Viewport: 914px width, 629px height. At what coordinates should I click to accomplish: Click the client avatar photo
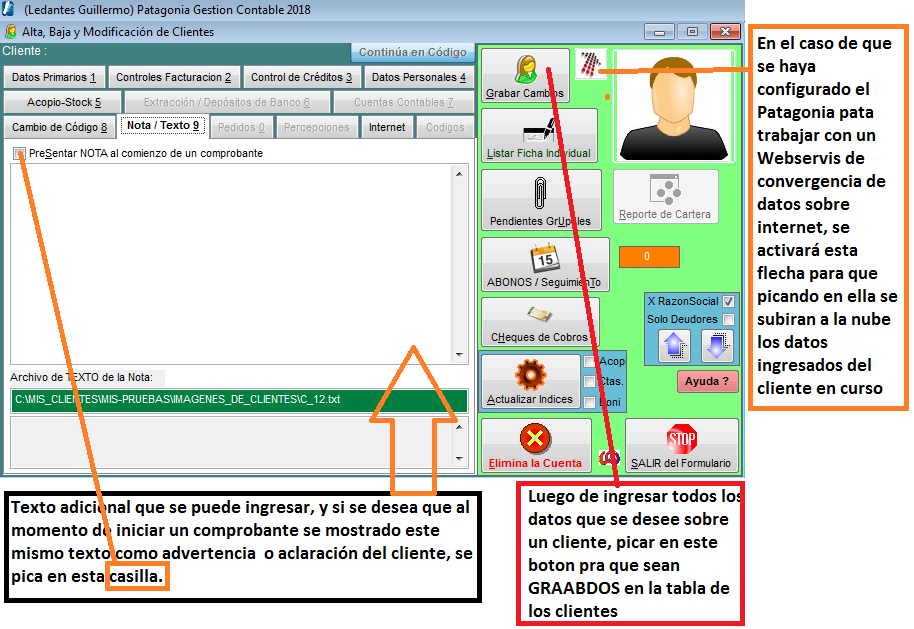[674, 106]
